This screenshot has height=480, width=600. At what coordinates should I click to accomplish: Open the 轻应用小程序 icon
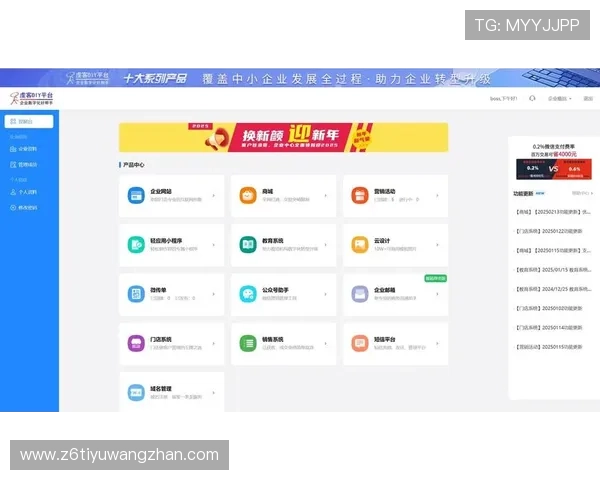136,245
